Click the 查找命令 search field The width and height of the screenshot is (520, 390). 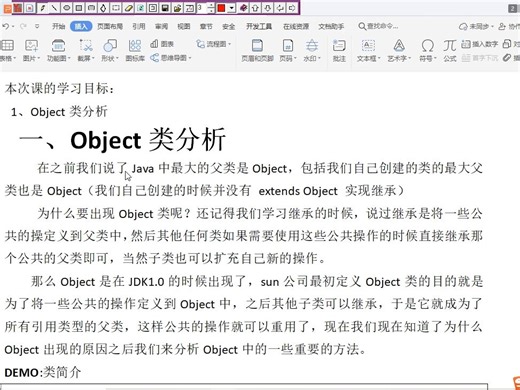(x=378, y=26)
